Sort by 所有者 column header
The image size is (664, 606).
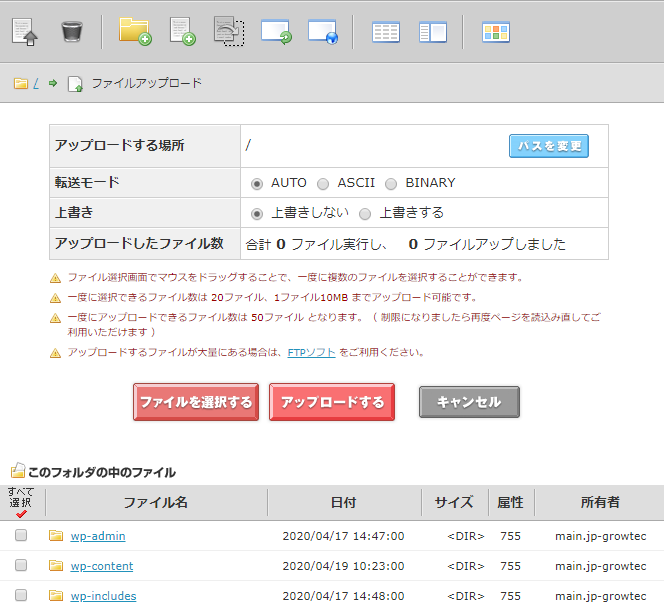(x=600, y=502)
